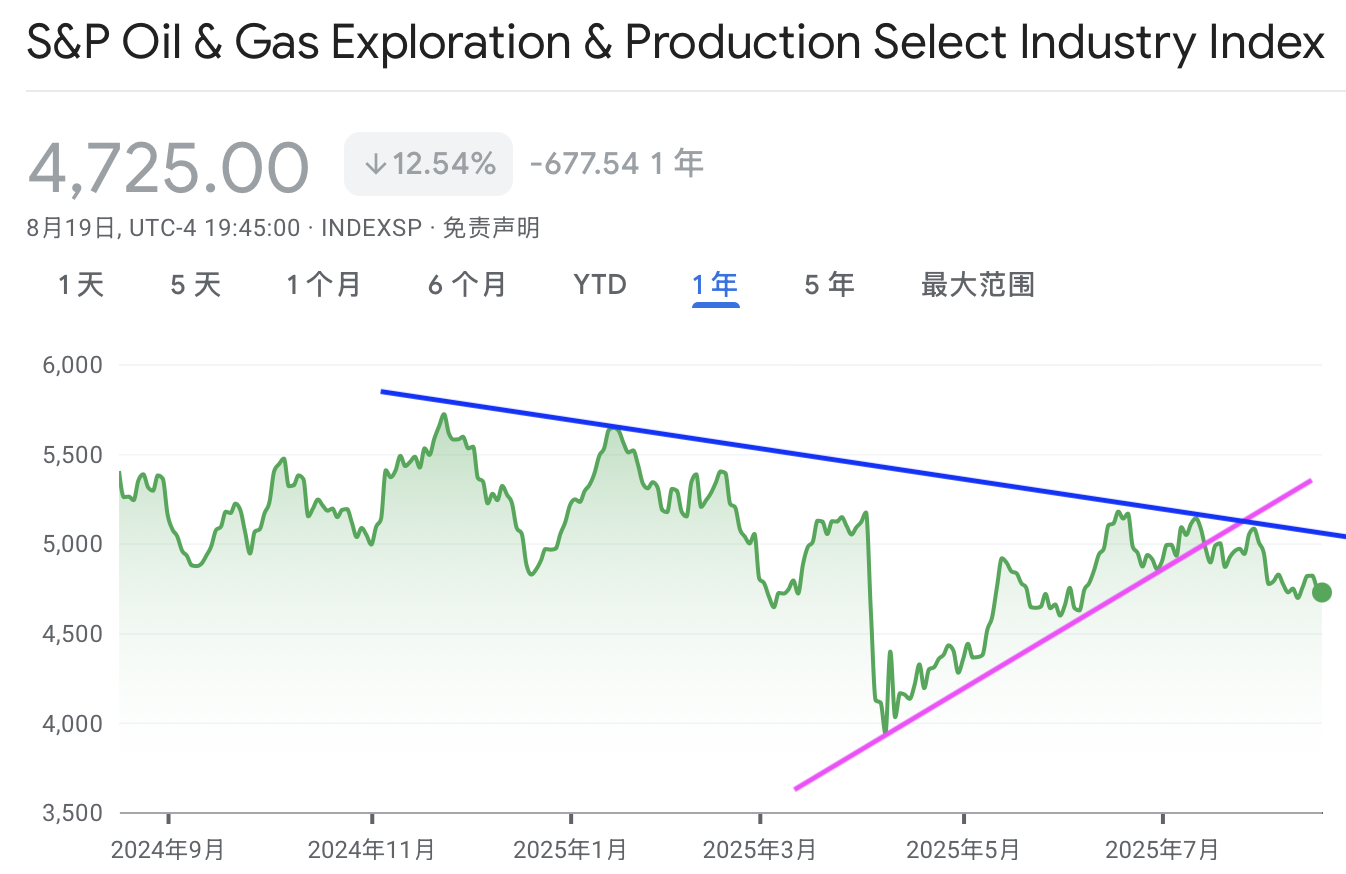Click the 6,000 y-axis label

[75, 365]
